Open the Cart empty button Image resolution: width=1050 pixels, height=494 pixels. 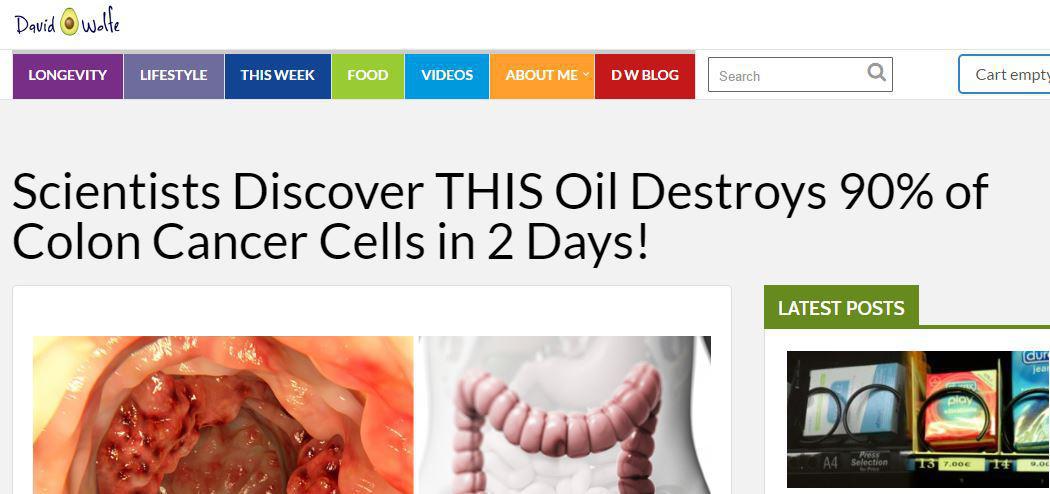(1004, 74)
